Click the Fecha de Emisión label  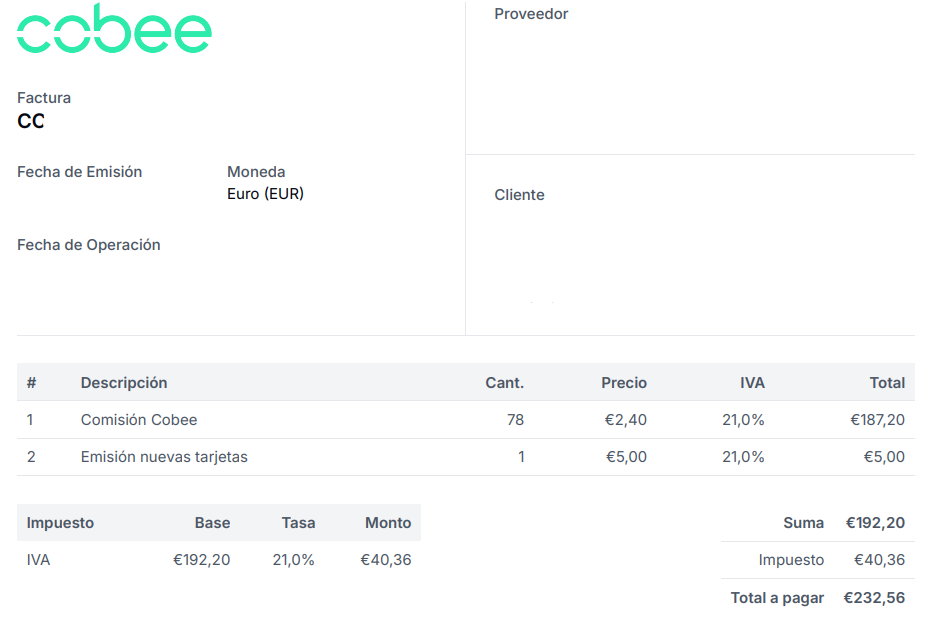80,172
